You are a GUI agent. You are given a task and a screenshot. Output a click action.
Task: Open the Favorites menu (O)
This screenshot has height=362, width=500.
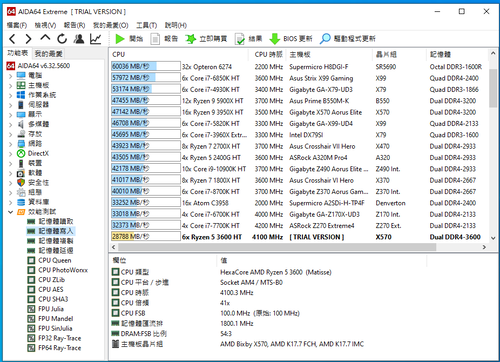(110, 25)
